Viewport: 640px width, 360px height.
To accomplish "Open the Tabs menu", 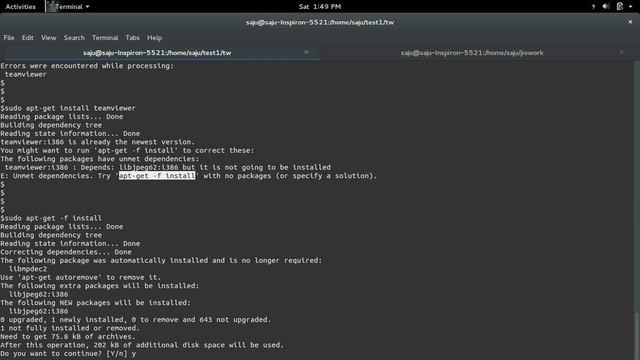I will click(x=132, y=38).
